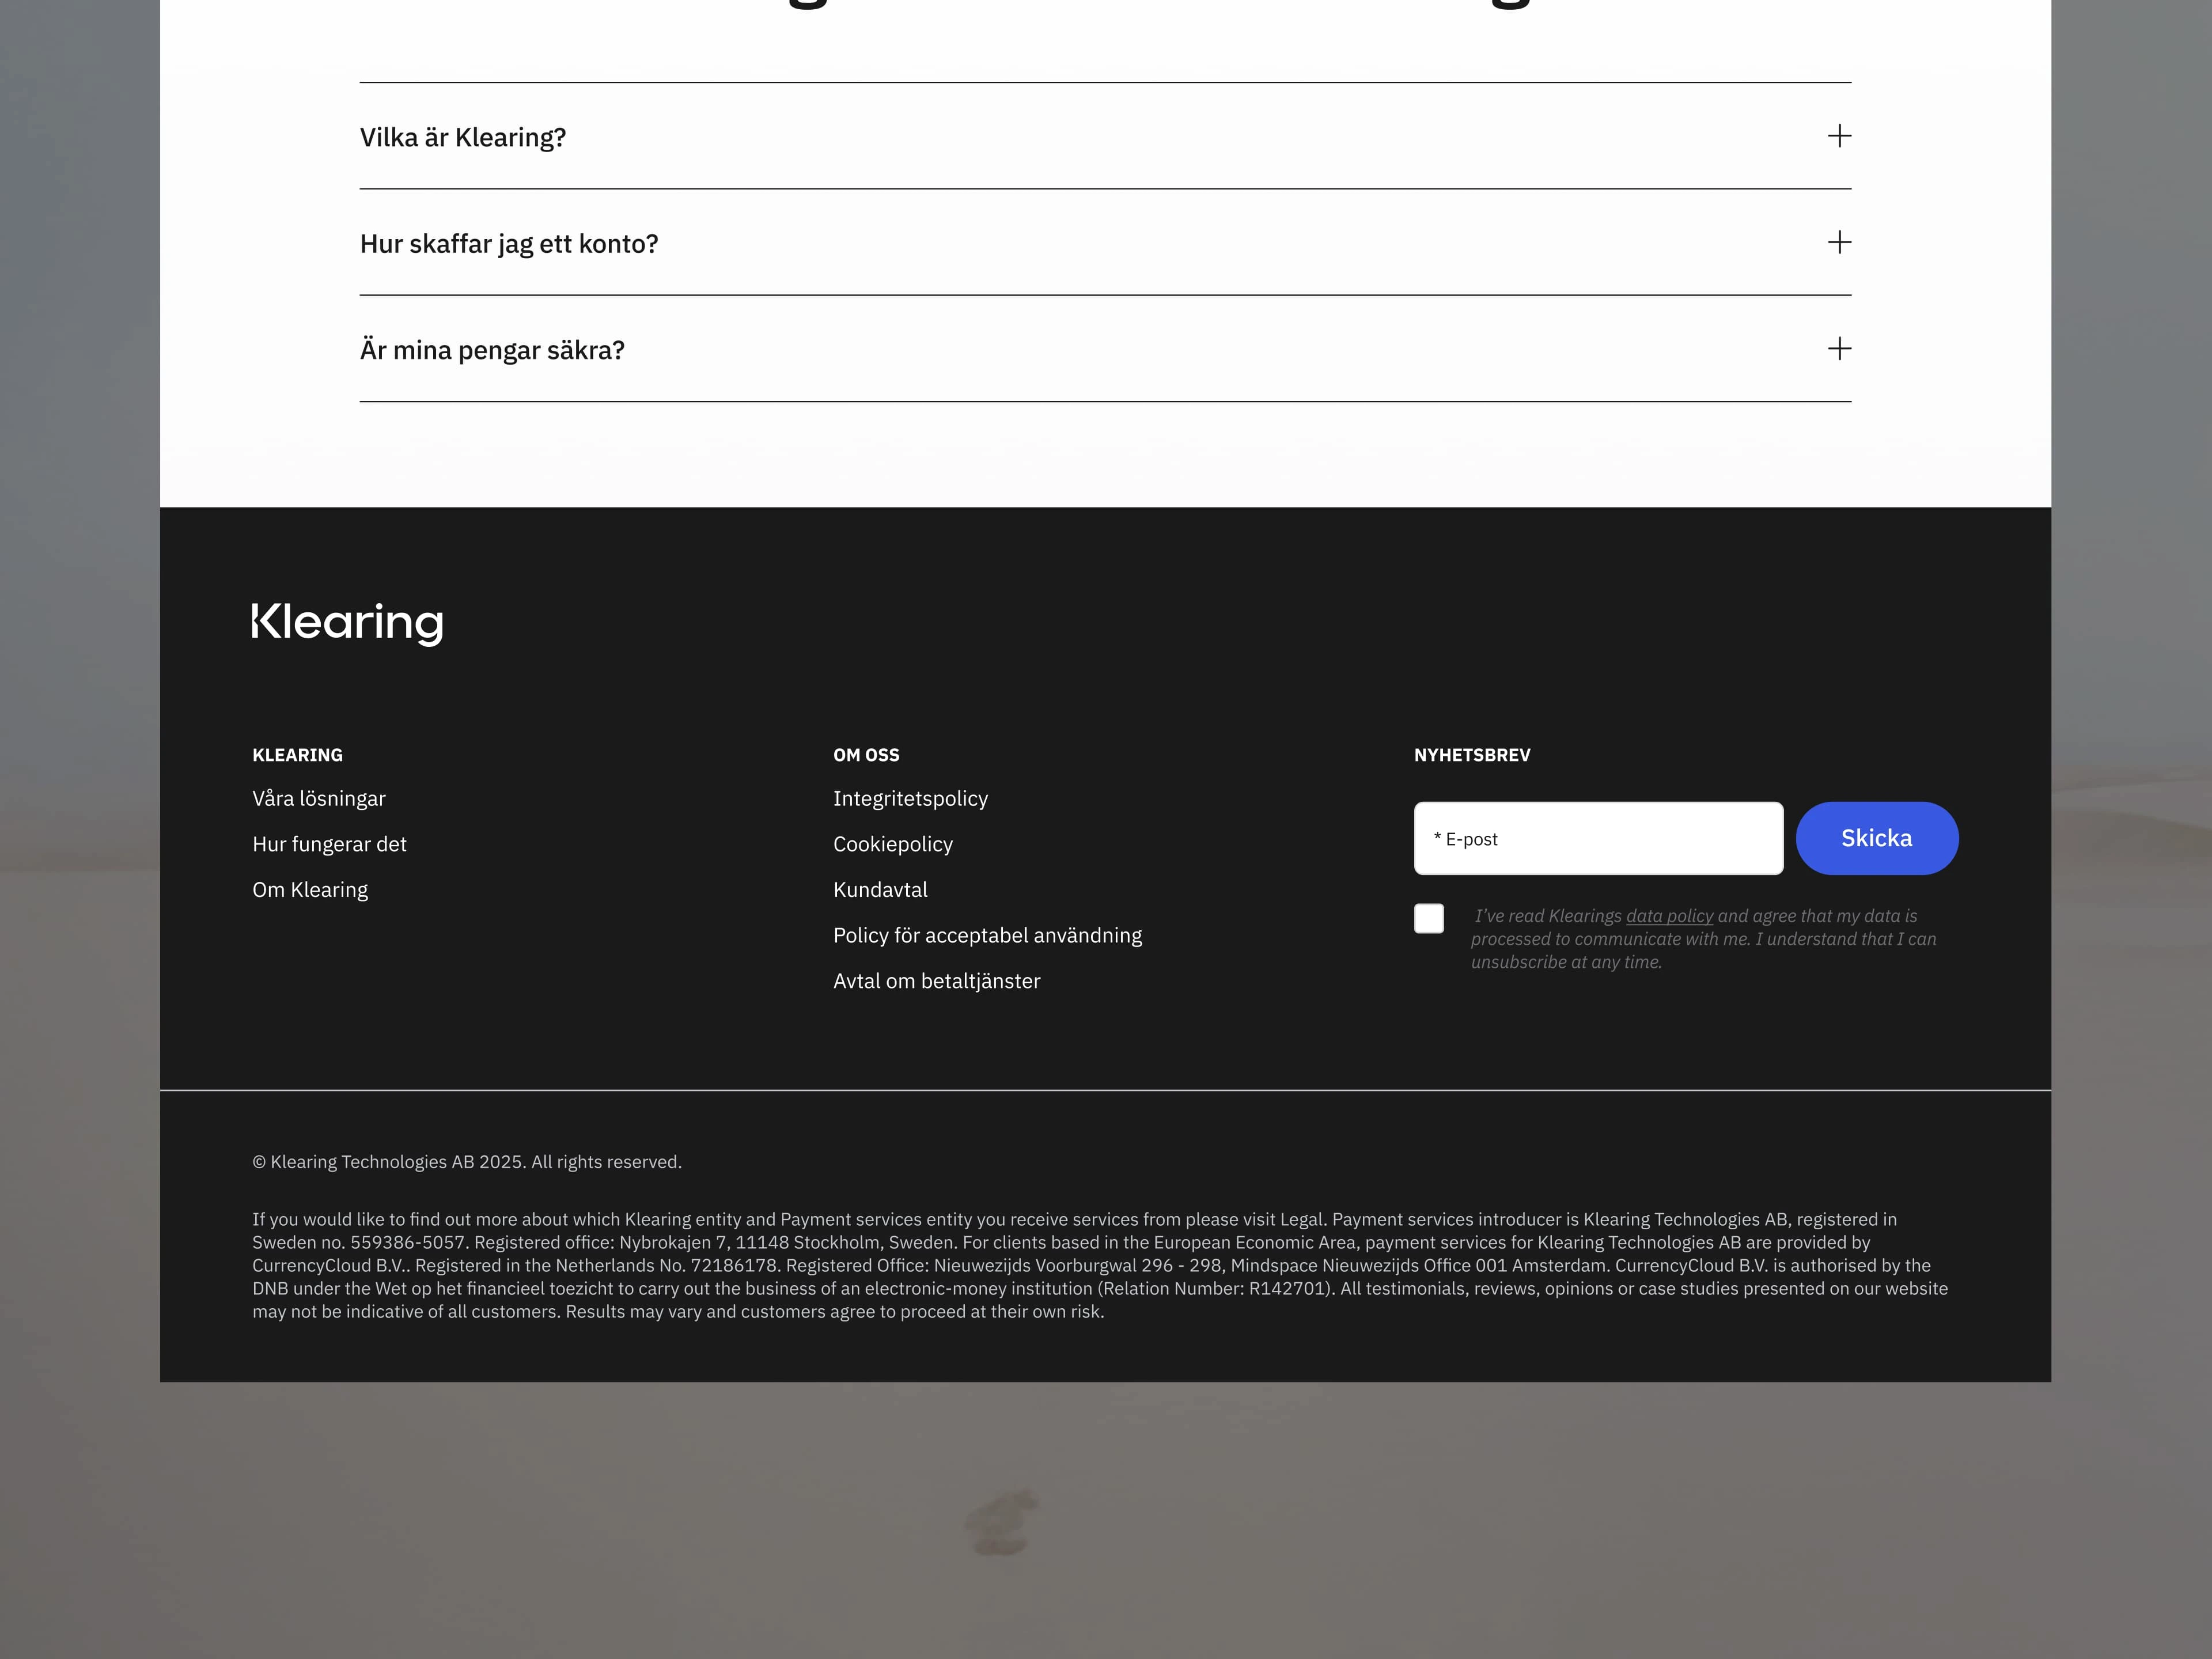This screenshot has height=1659, width=2212.
Task: Expand the Hur skaffar jag ett konto? question
Action: click(1105, 242)
